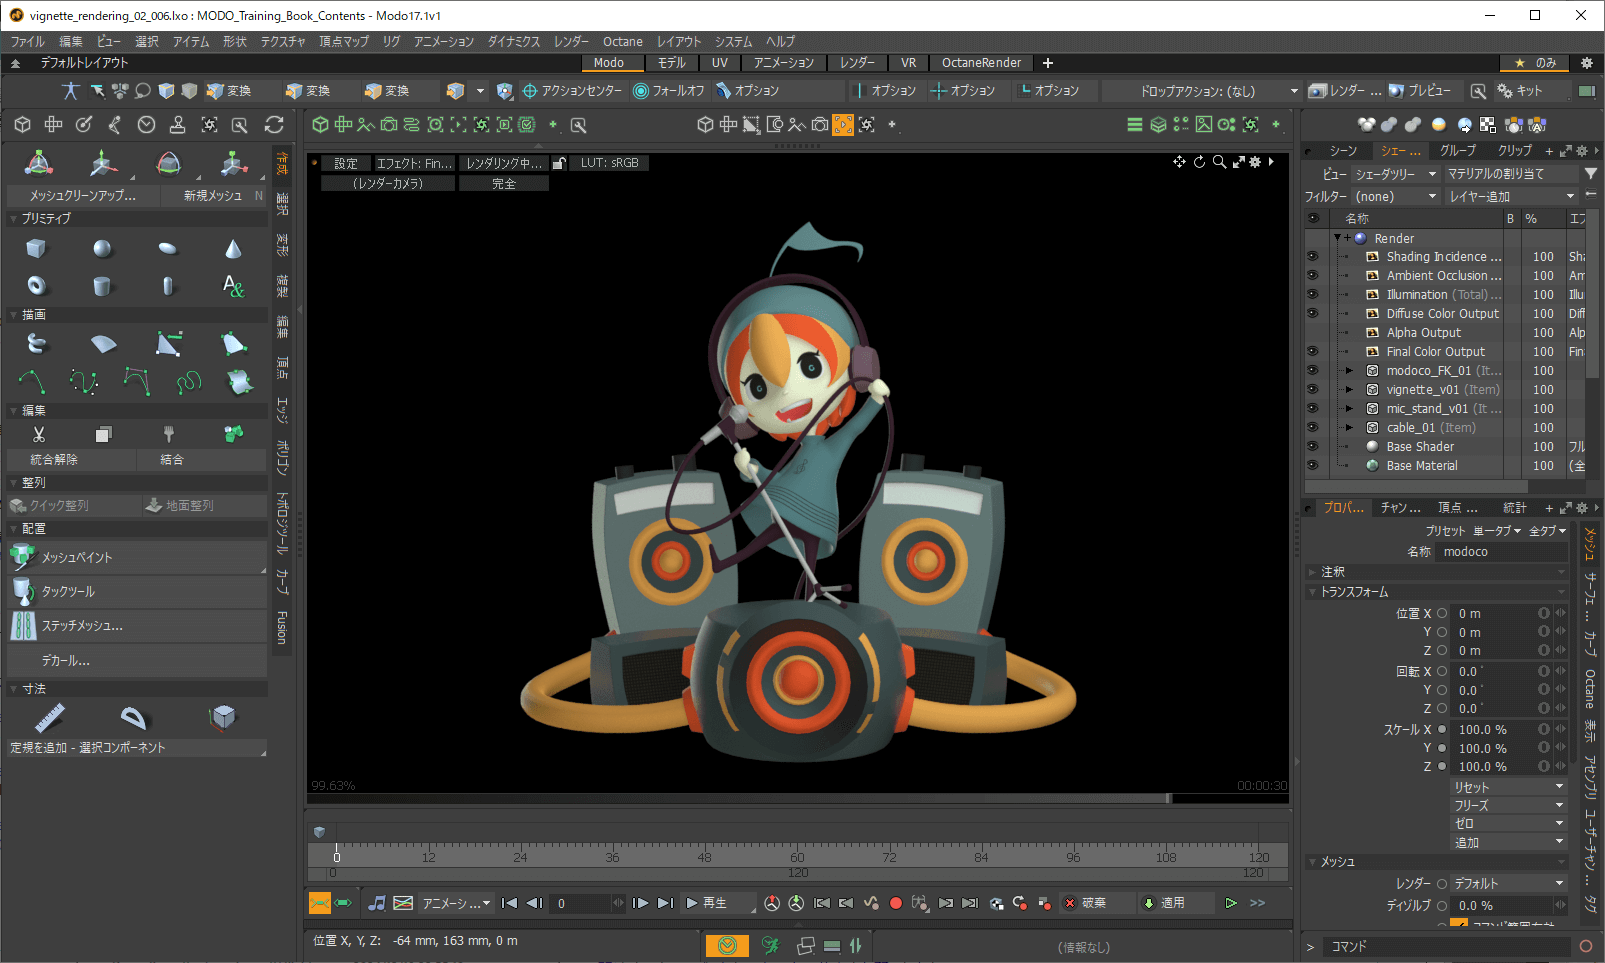Open the Add Layer dropdown
The image size is (1605, 963).
1512,196
